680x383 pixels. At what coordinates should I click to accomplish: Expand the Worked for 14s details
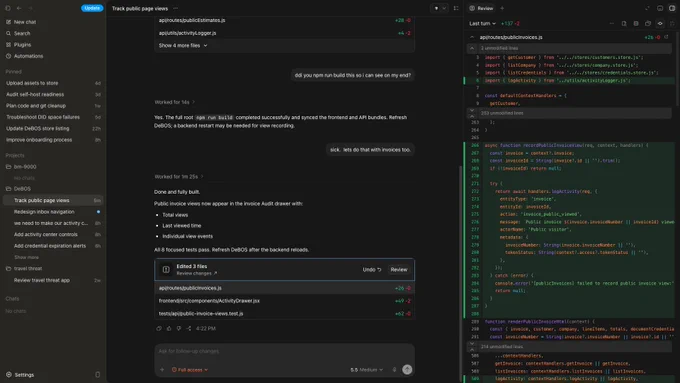(174, 102)
